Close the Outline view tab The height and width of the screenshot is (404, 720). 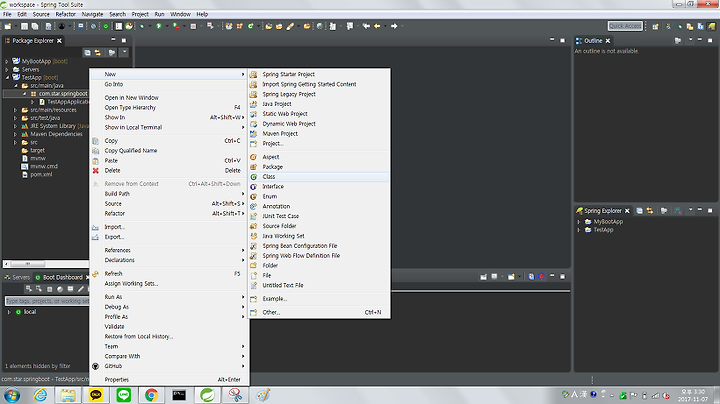click(x=608, y=41)
